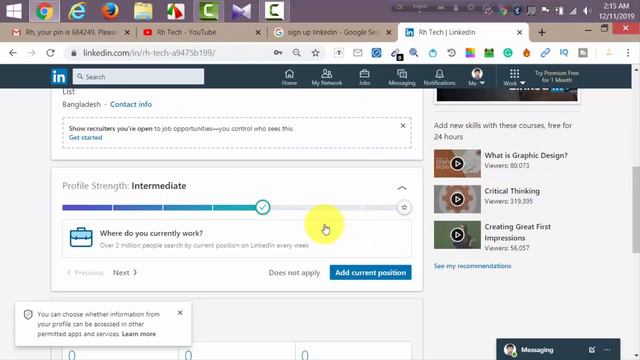Click the flame extension icon

(527, 53)
